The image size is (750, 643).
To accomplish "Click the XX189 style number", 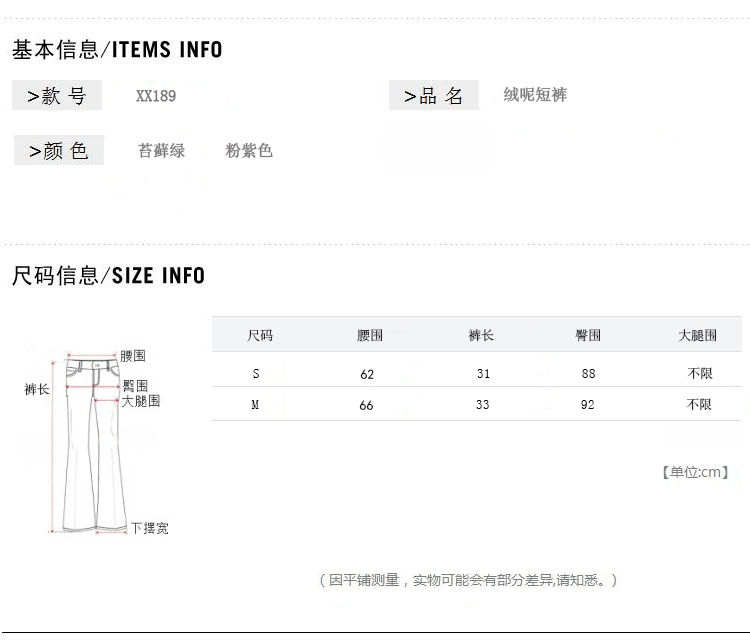I will (x=156, y=96).
